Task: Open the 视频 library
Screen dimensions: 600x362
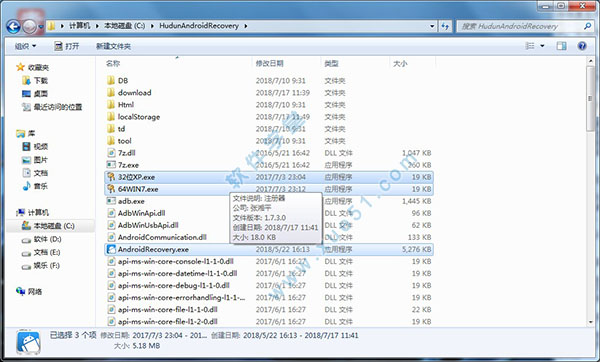Action: (x=35, y=146)
